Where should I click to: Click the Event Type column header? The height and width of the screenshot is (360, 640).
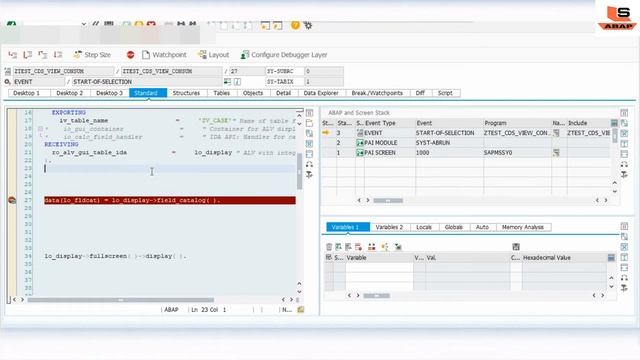[389, 123]
